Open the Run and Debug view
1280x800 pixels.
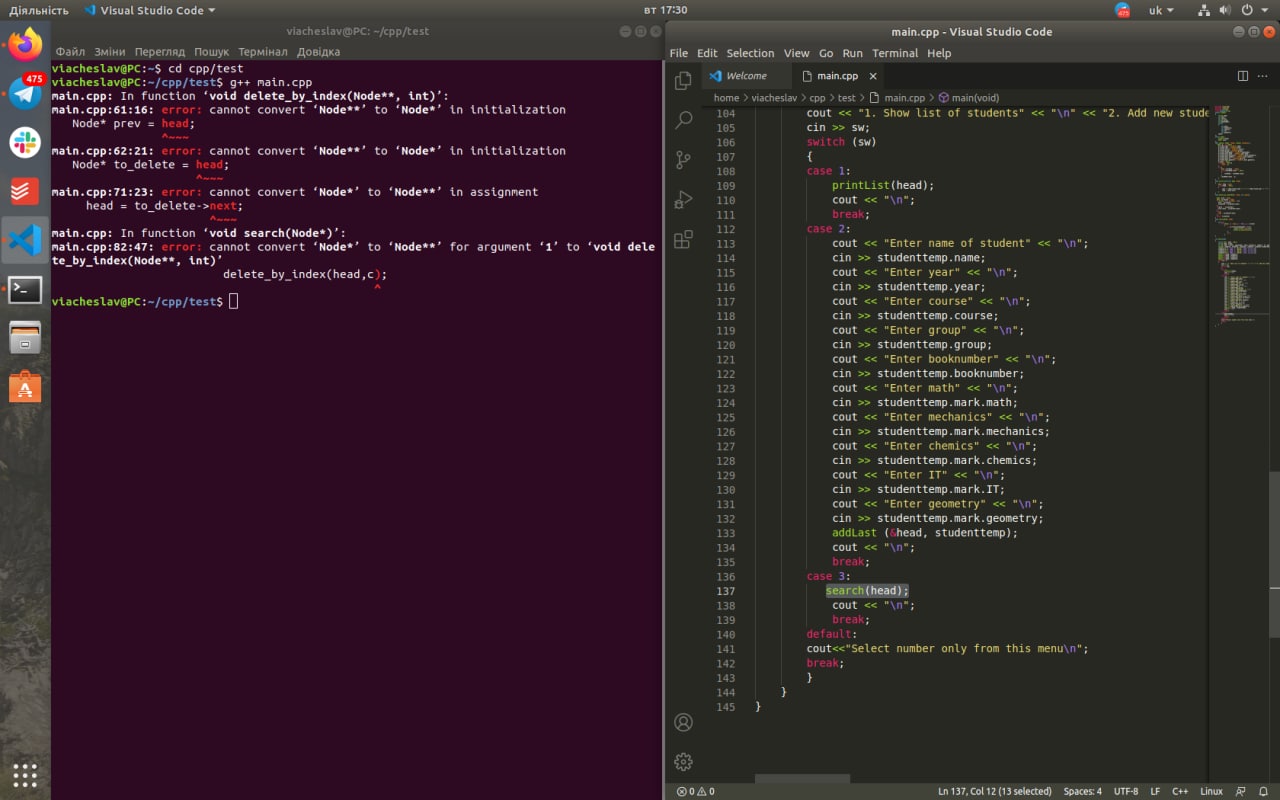684,200
